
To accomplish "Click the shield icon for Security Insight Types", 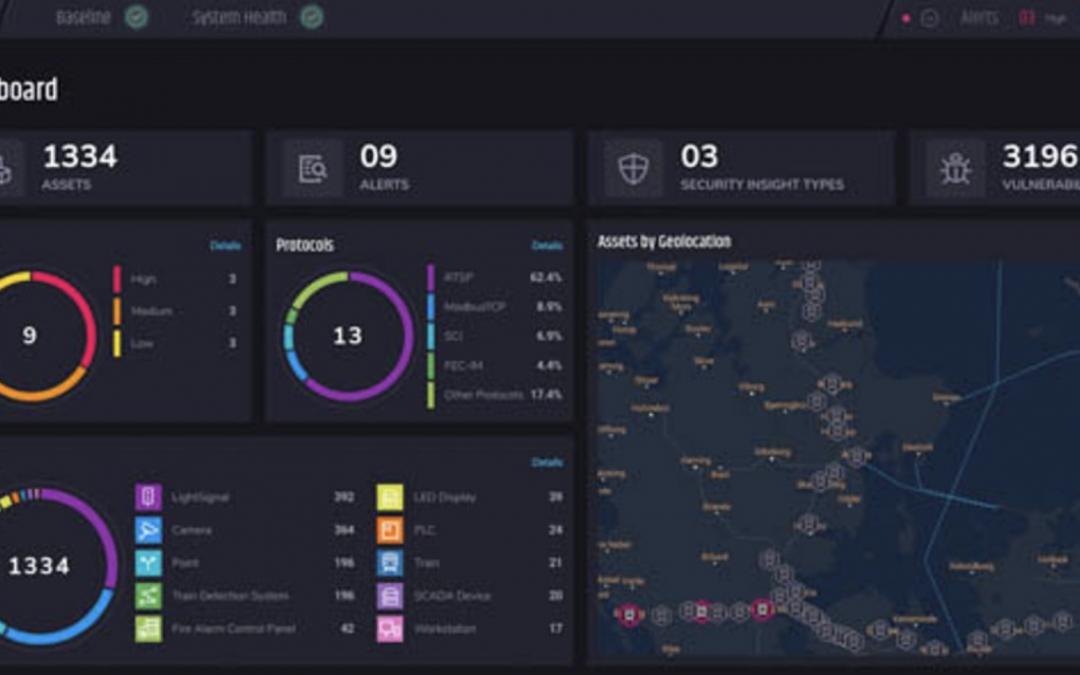I will pyautogui.click(x=633, y=168).
